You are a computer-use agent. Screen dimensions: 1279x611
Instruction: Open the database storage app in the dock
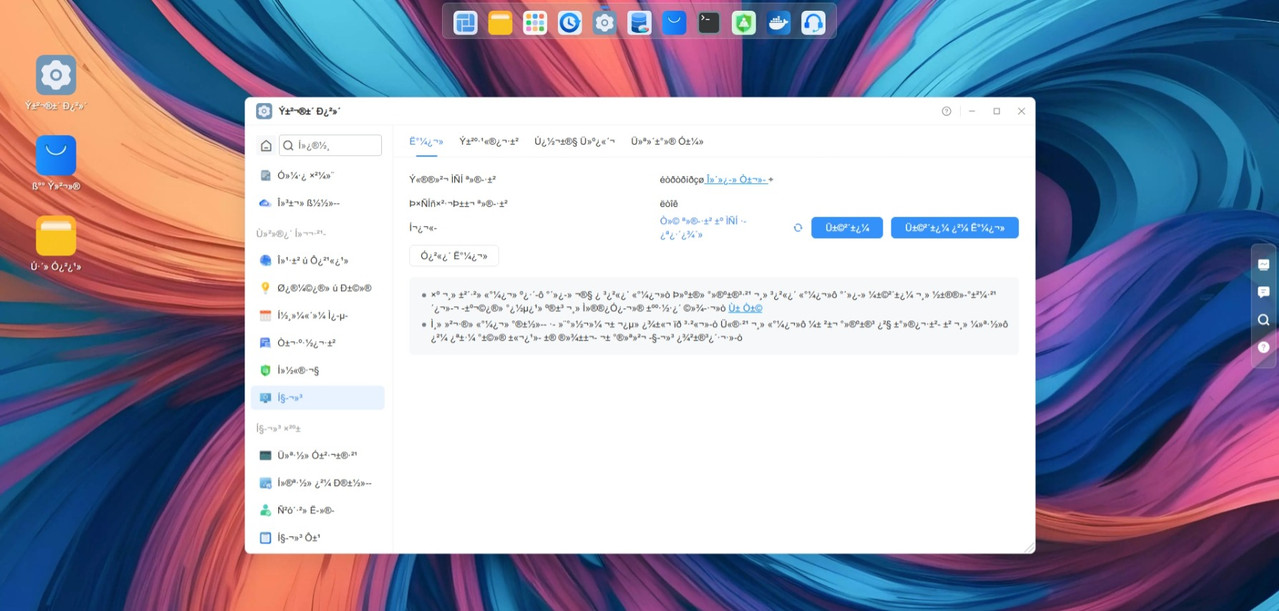[639, 22]
